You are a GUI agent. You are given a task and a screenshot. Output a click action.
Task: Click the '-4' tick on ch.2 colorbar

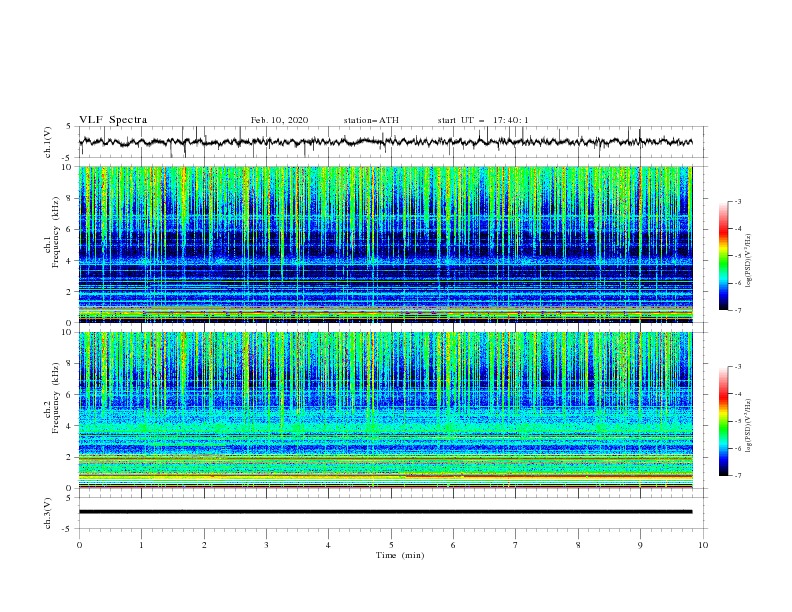click(737, 394)
